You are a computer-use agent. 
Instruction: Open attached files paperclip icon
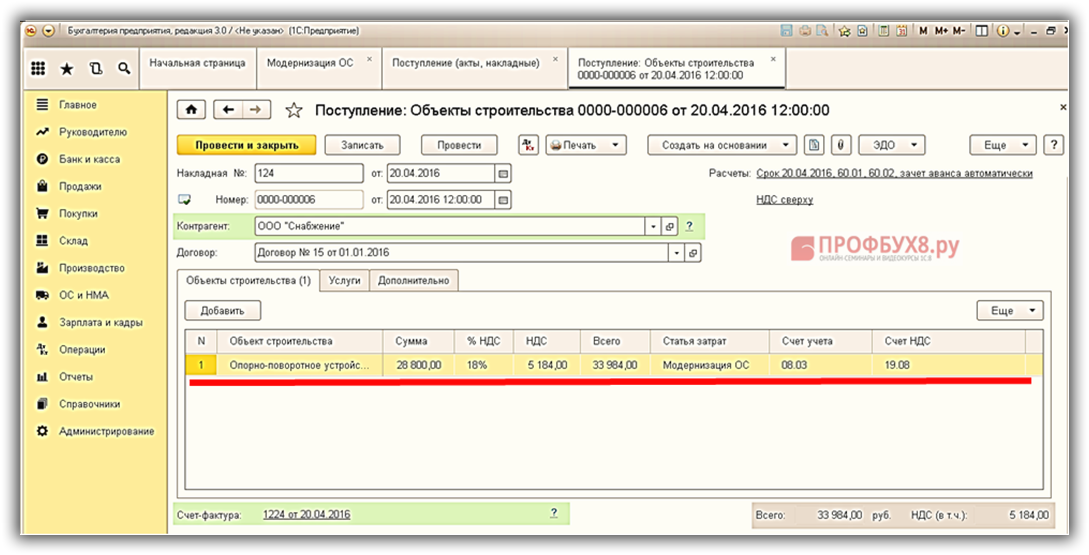click(x=841, y=145)
